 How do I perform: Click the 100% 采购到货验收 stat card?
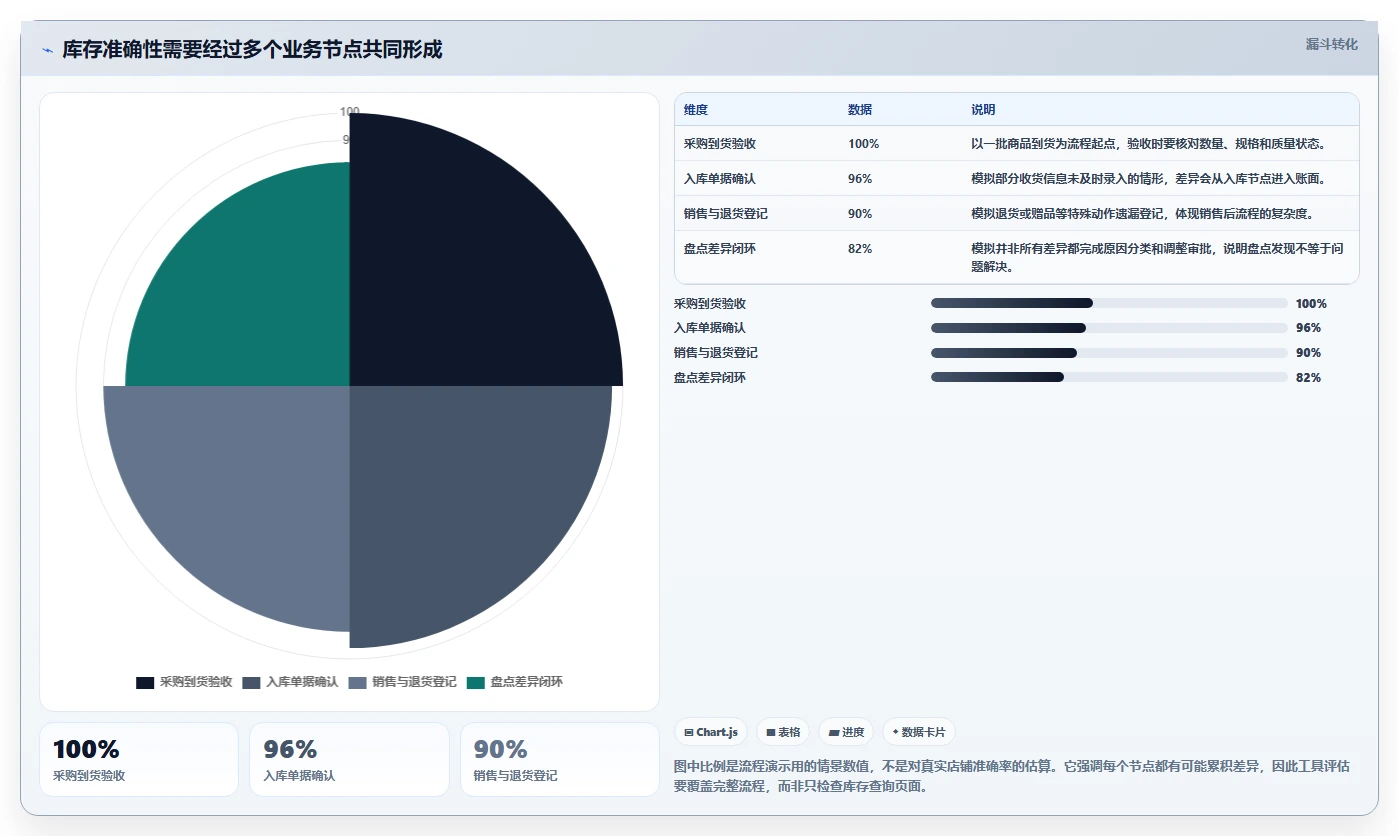[139, 760]
